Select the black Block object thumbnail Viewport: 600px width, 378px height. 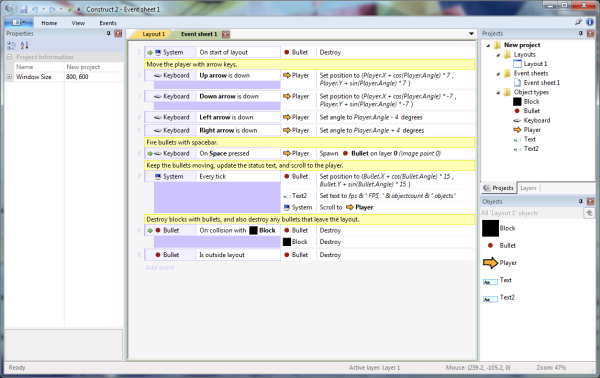point(490,228)
